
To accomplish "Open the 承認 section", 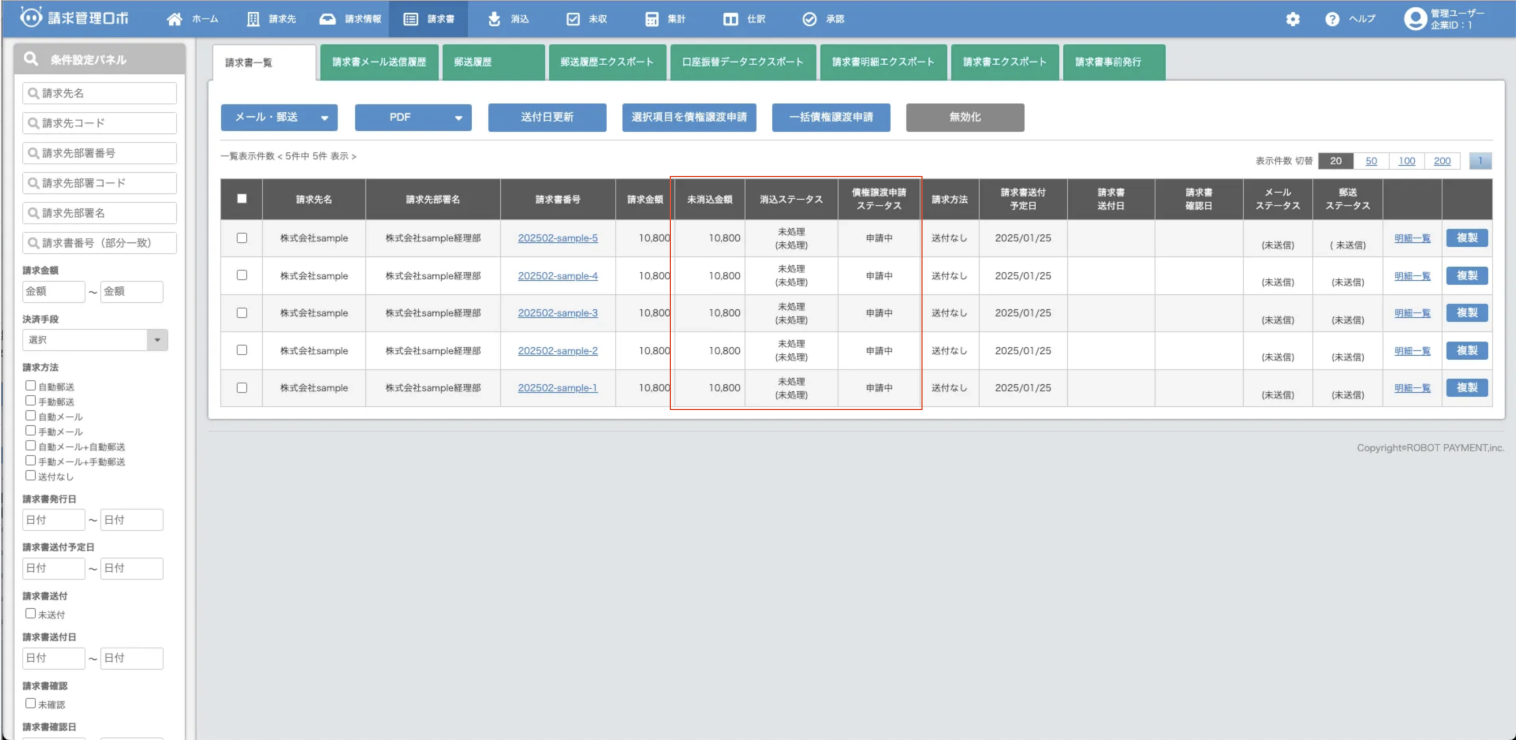I will tap(823, 19).
